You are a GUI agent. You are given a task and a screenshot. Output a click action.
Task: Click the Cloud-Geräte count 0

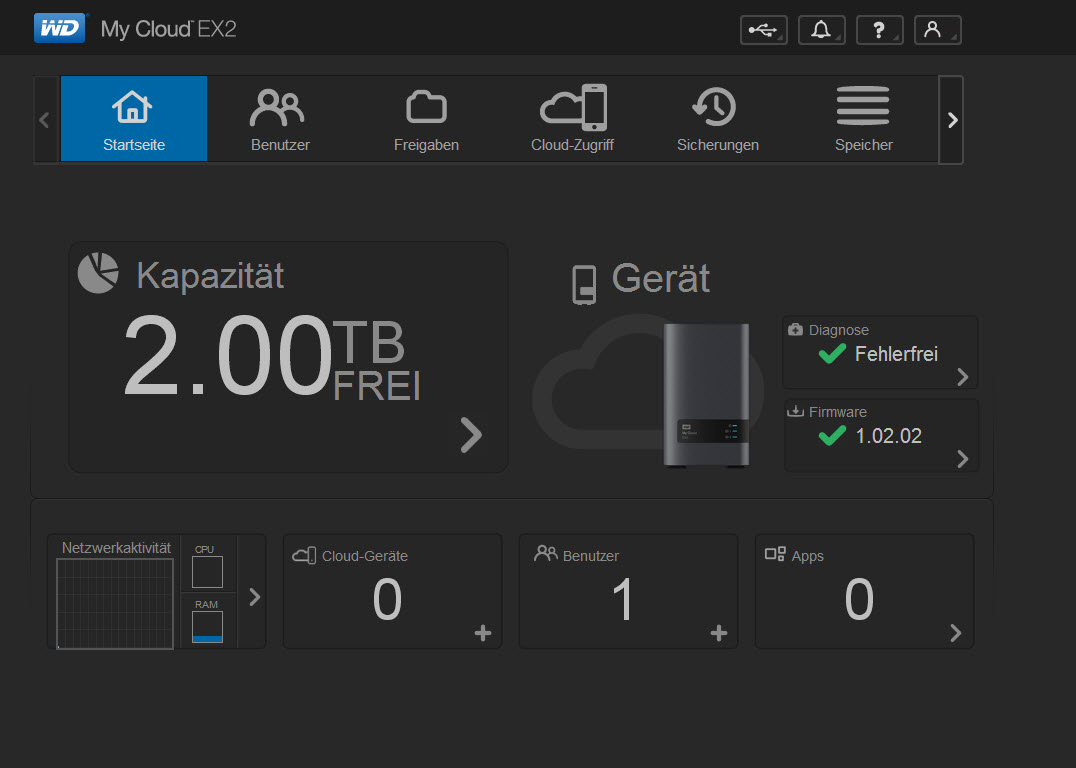tap(387, 599)
